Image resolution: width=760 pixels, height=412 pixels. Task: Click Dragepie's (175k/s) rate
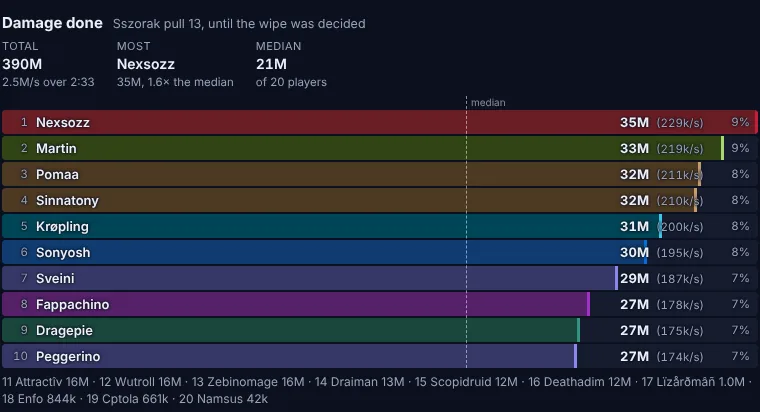coord(680,331)
